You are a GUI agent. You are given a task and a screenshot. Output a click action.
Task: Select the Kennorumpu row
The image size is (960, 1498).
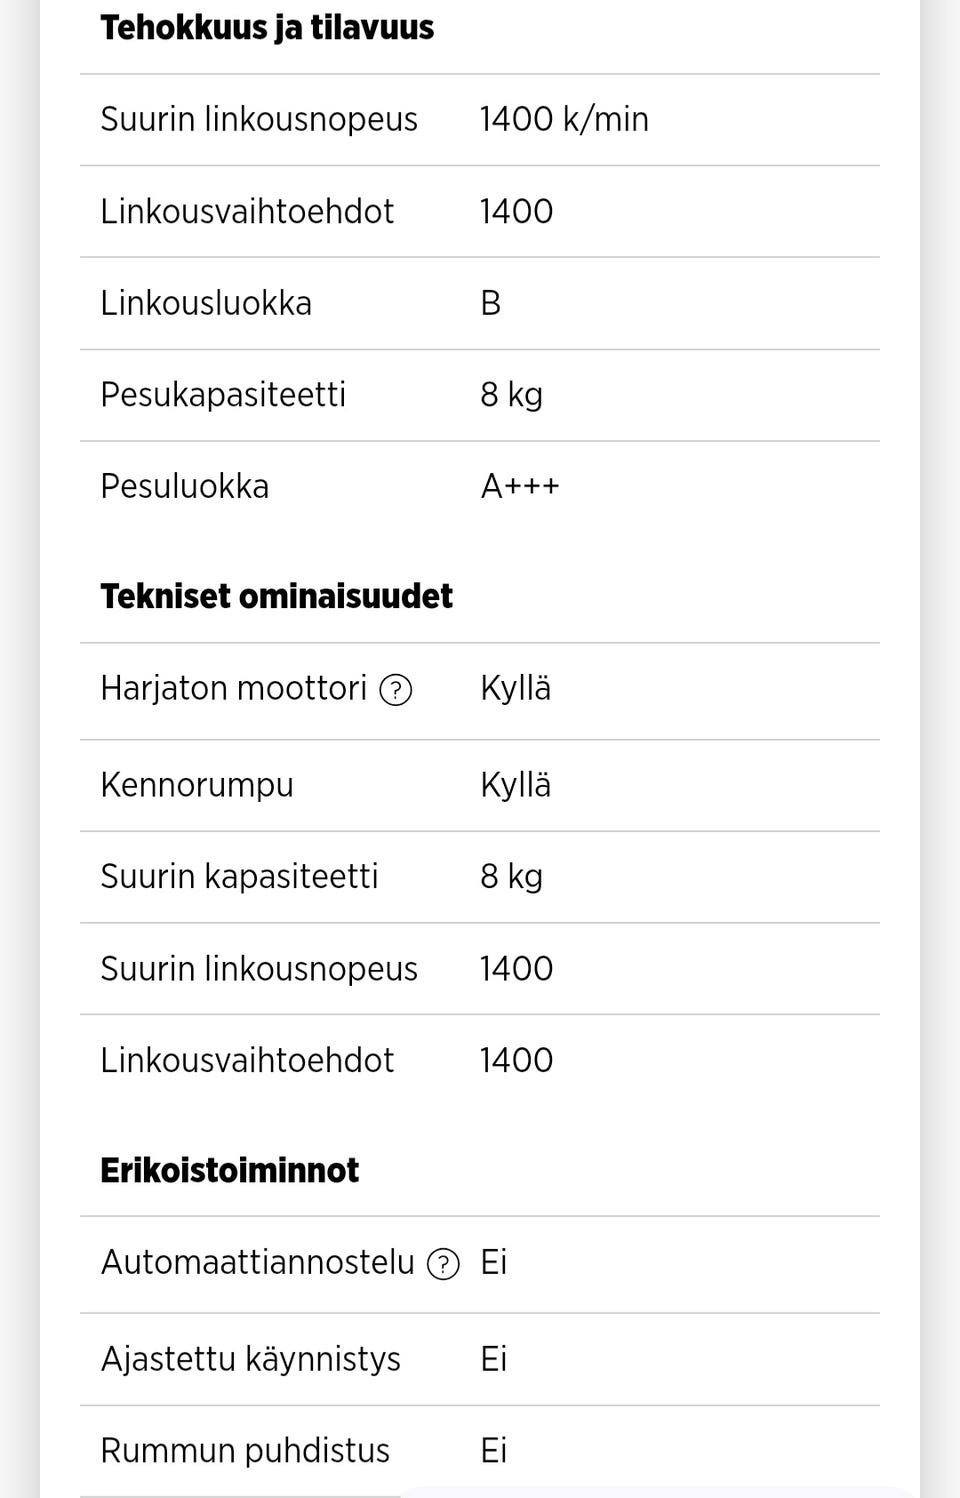click(x=197, y=786)
